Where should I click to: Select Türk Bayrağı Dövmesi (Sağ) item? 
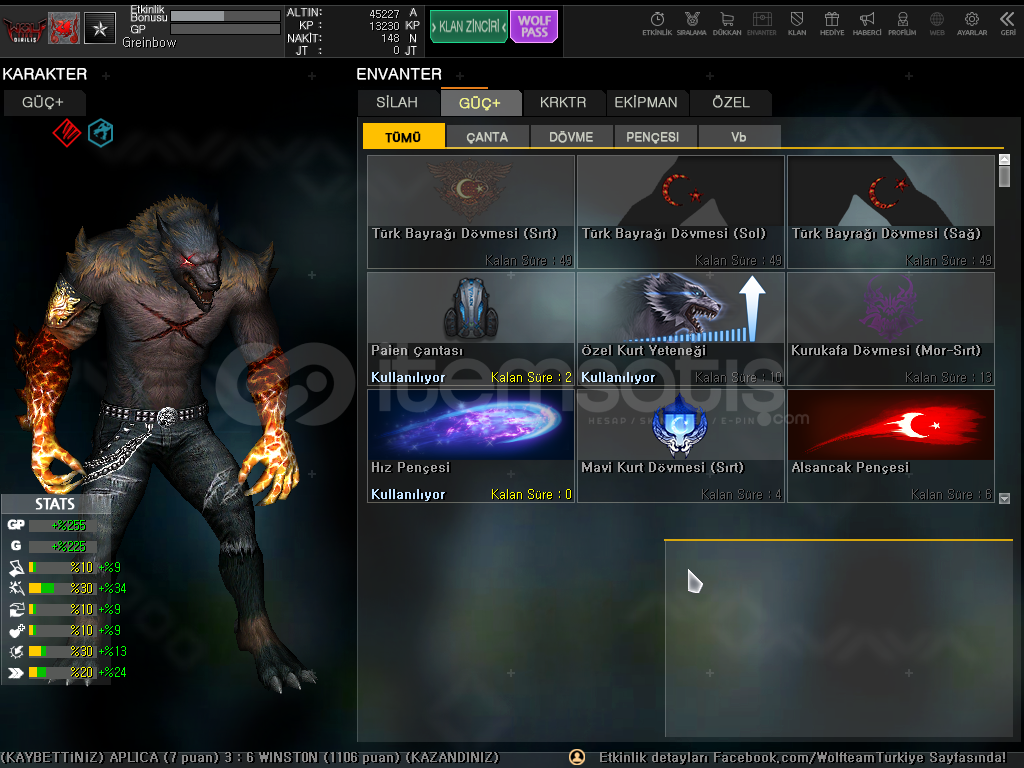tap(891, 212)
